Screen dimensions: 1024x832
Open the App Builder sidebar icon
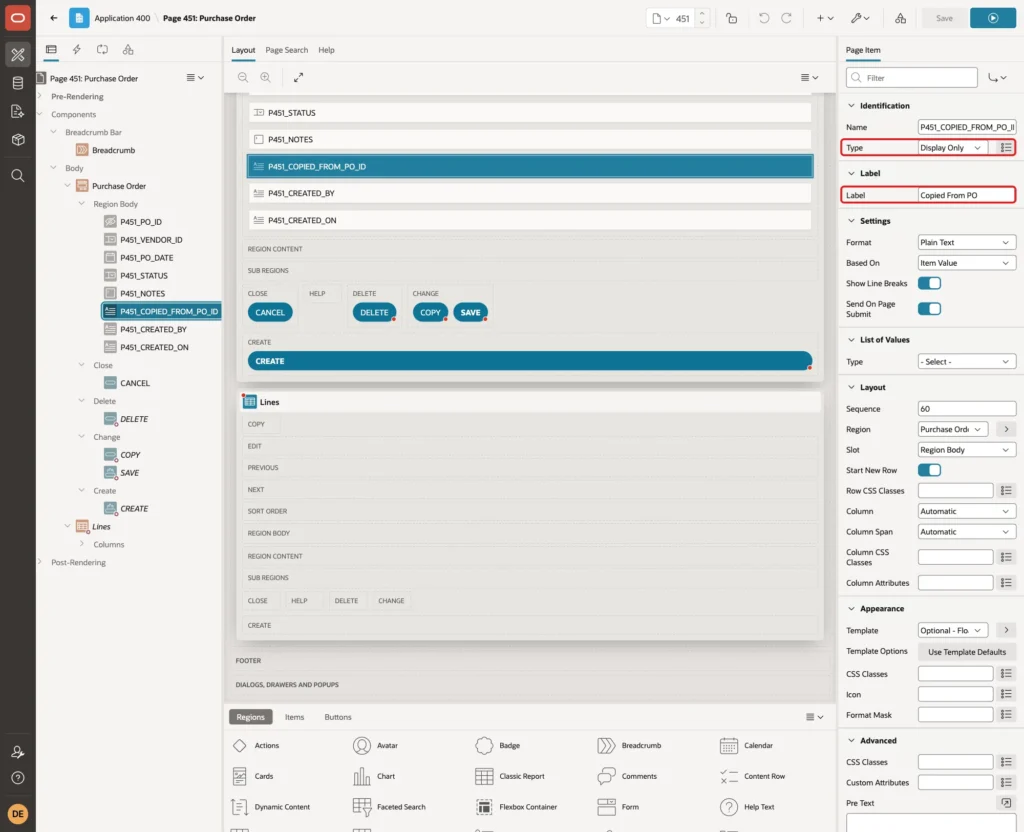18,55
